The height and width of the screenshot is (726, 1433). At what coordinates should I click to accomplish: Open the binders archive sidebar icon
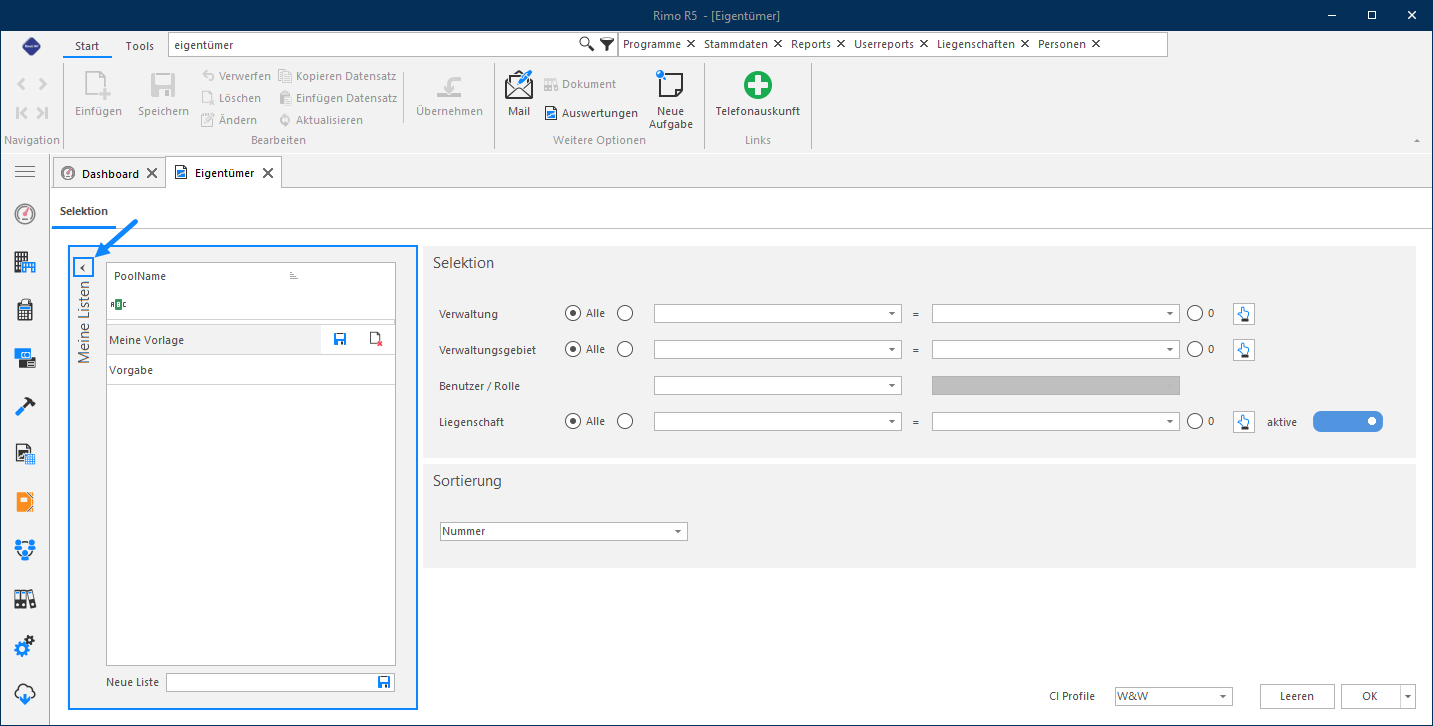point(25,598)
